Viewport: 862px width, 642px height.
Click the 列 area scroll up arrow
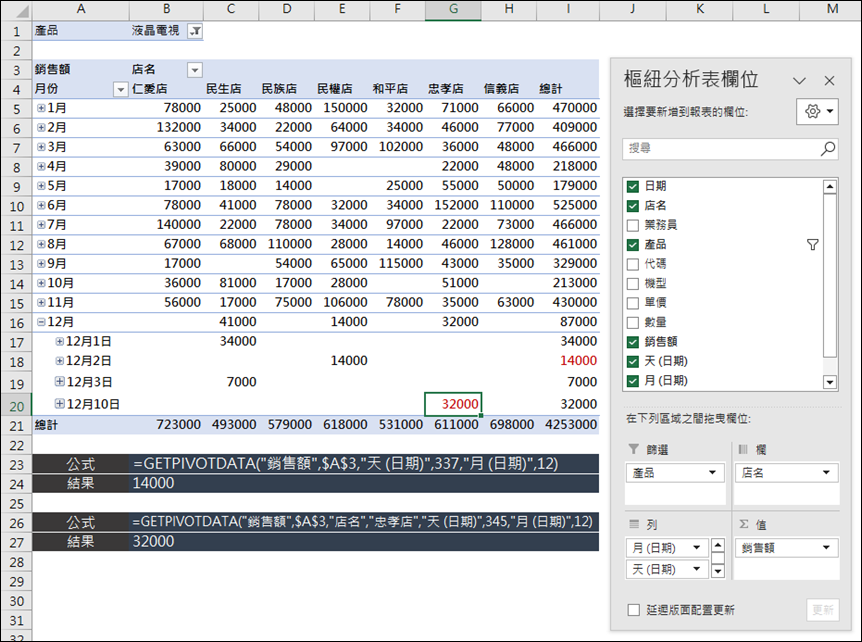[x=717, y=545]
